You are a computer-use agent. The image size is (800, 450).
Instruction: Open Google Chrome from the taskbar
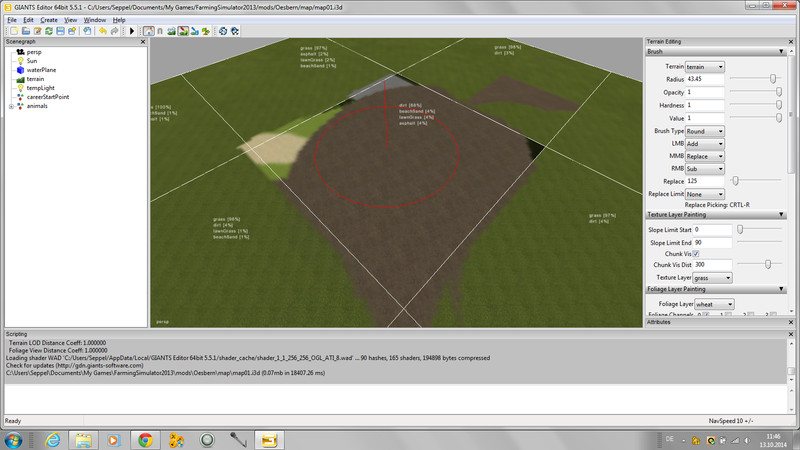tap(145, 439)
